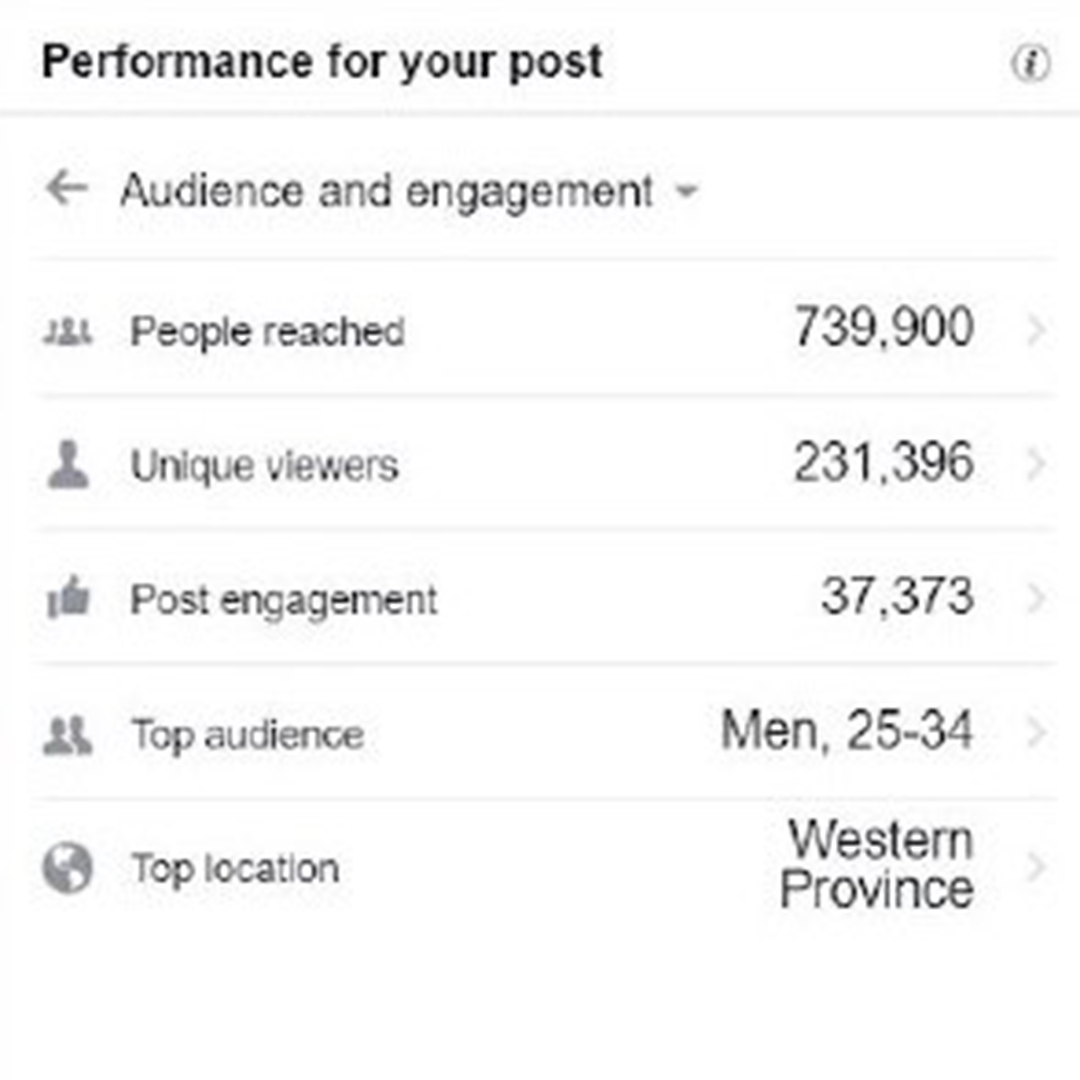Click the Men, 25-34 audience value
The height and width of the screenshot is (1080, 1080).
[x=846, y=731]
